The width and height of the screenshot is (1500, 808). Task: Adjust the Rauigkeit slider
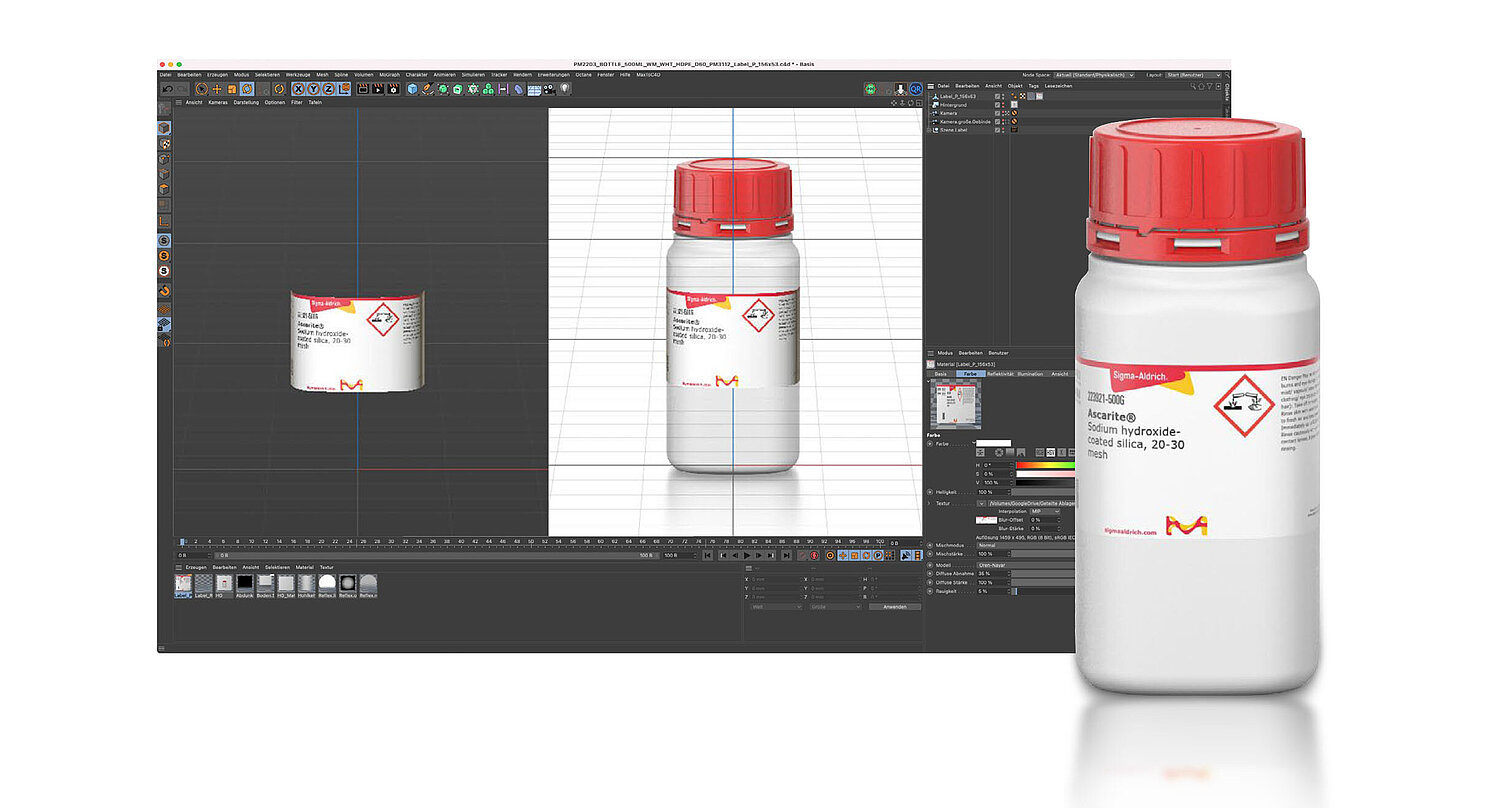point(1045,591)
